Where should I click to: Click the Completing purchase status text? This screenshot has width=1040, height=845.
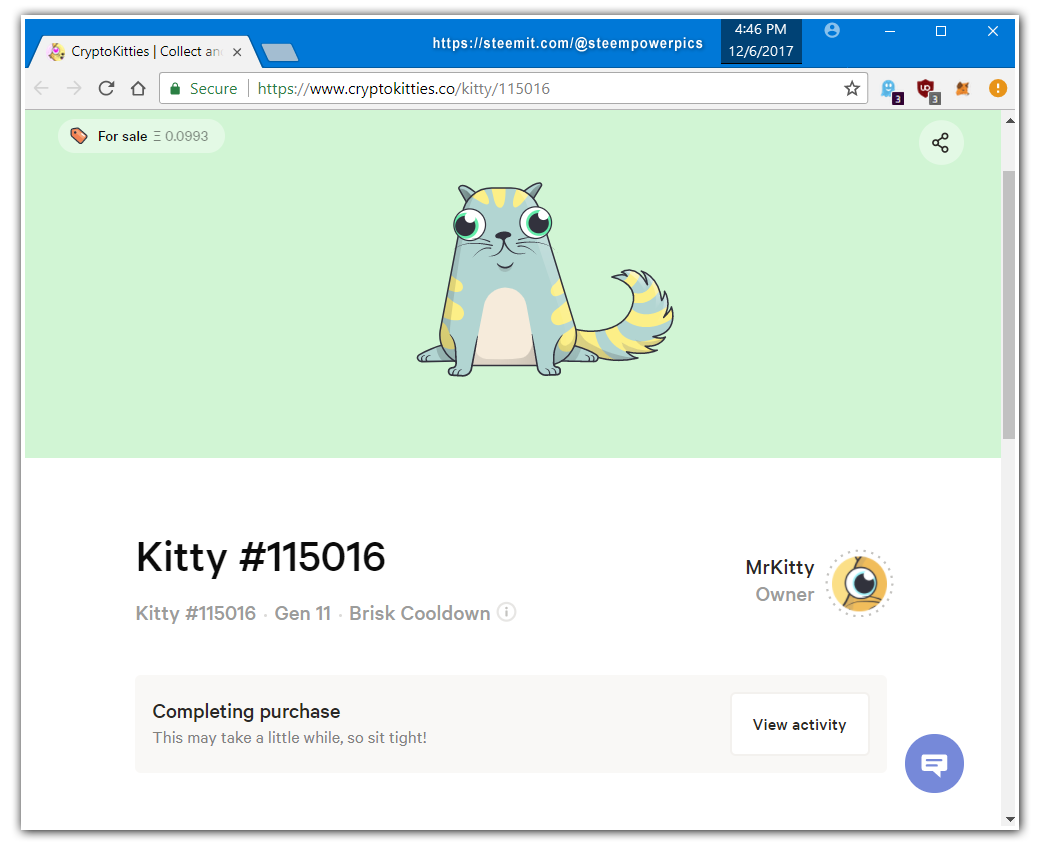[246, 711]
